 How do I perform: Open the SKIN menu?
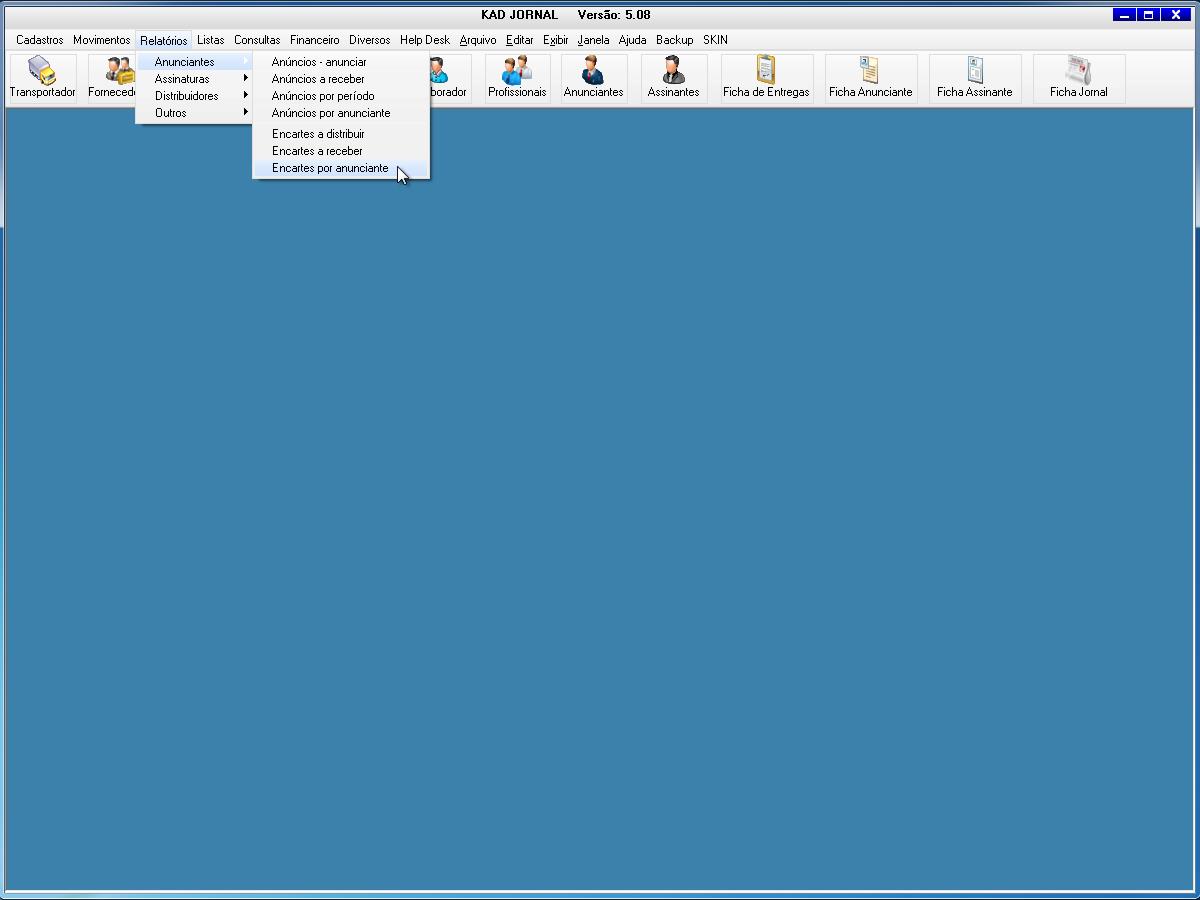[715, 40]
